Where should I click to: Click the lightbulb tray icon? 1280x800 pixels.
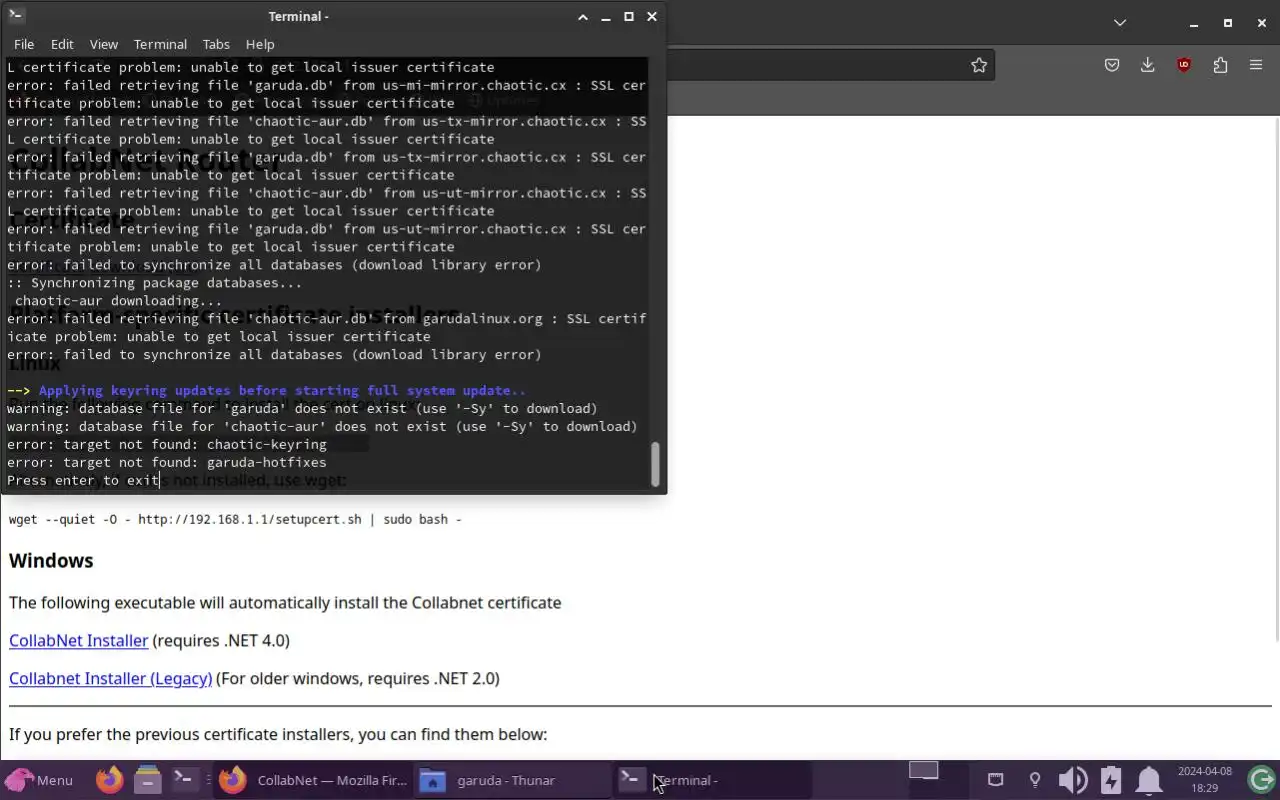(1035, 780)
